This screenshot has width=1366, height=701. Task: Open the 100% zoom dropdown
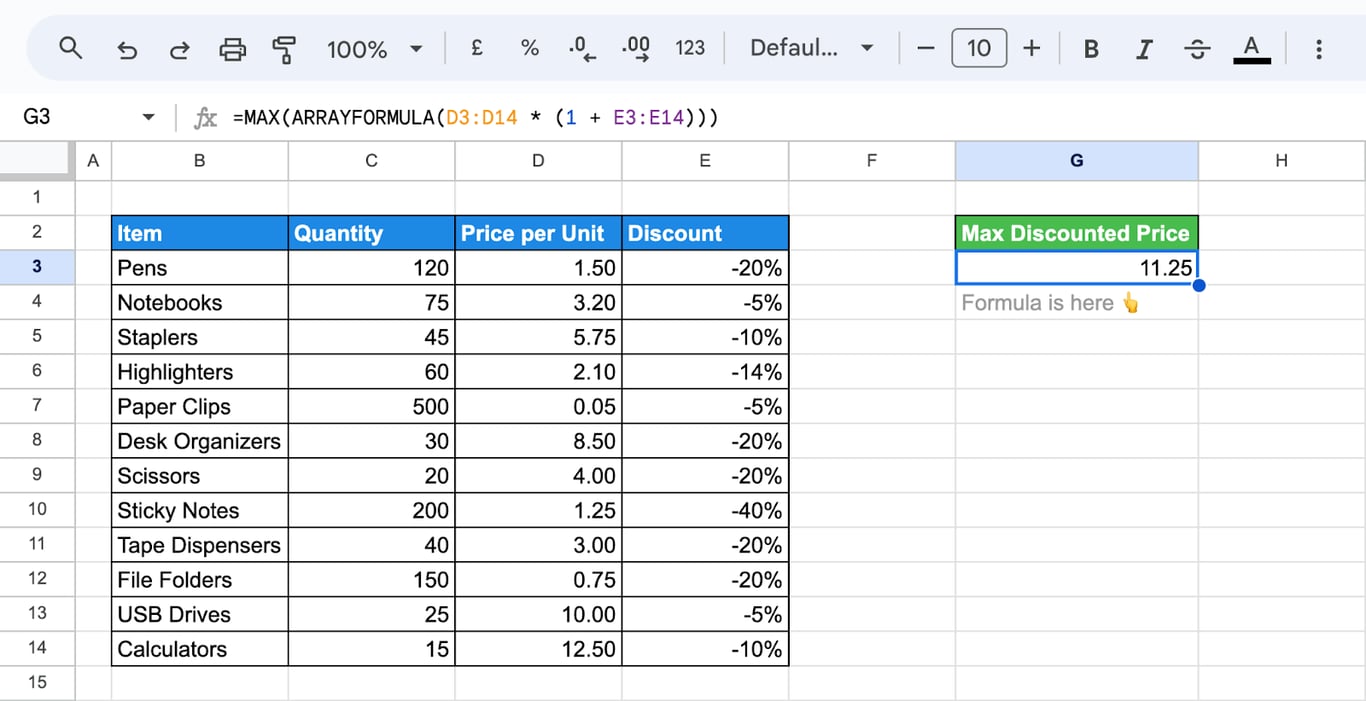coord(374,48)
